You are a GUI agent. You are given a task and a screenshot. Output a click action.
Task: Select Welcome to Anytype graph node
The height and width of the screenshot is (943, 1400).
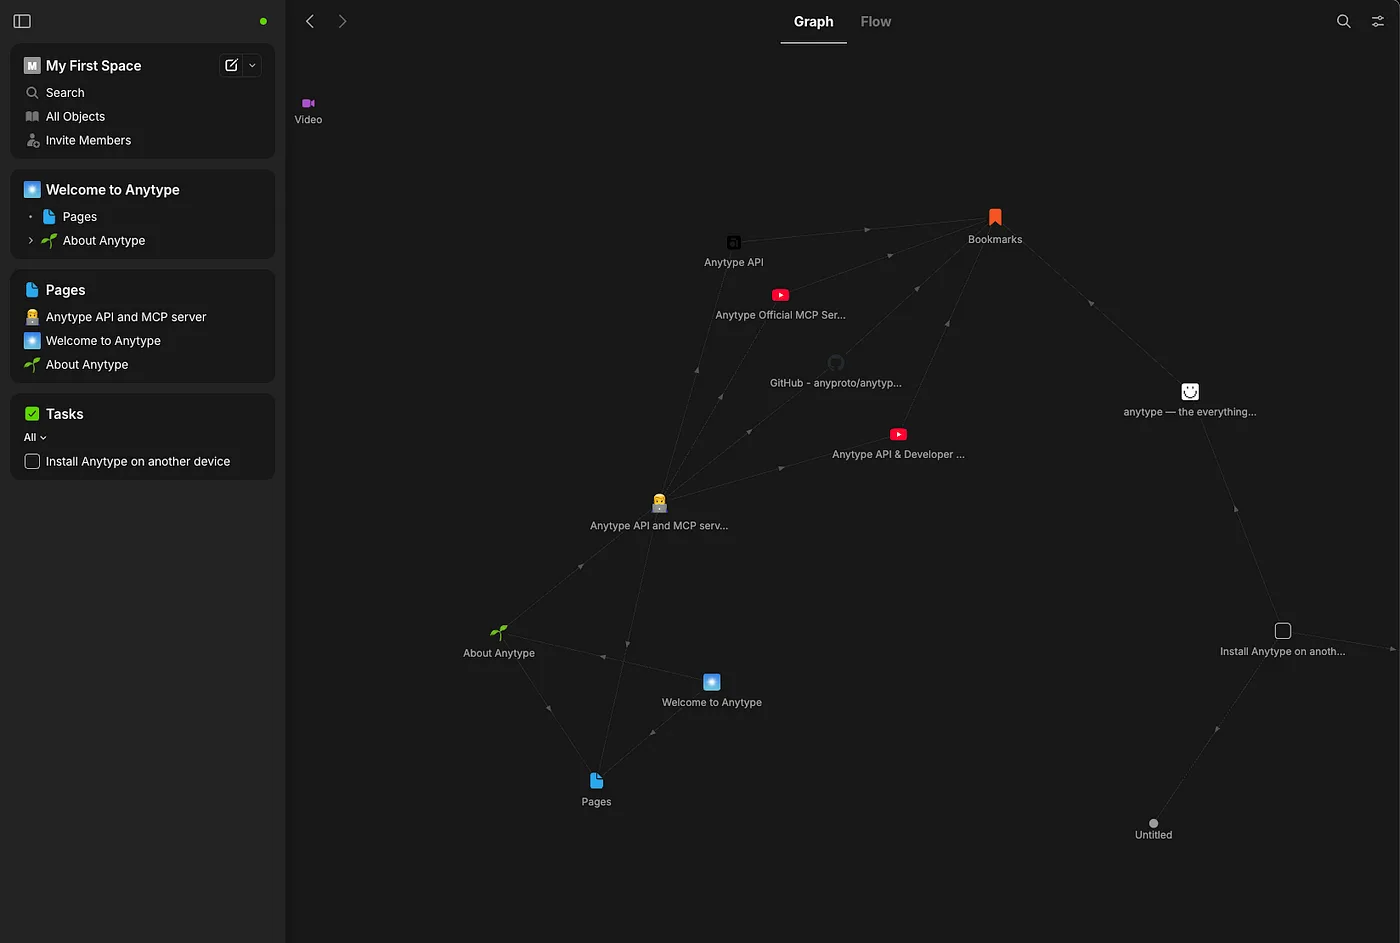(712, 682)
